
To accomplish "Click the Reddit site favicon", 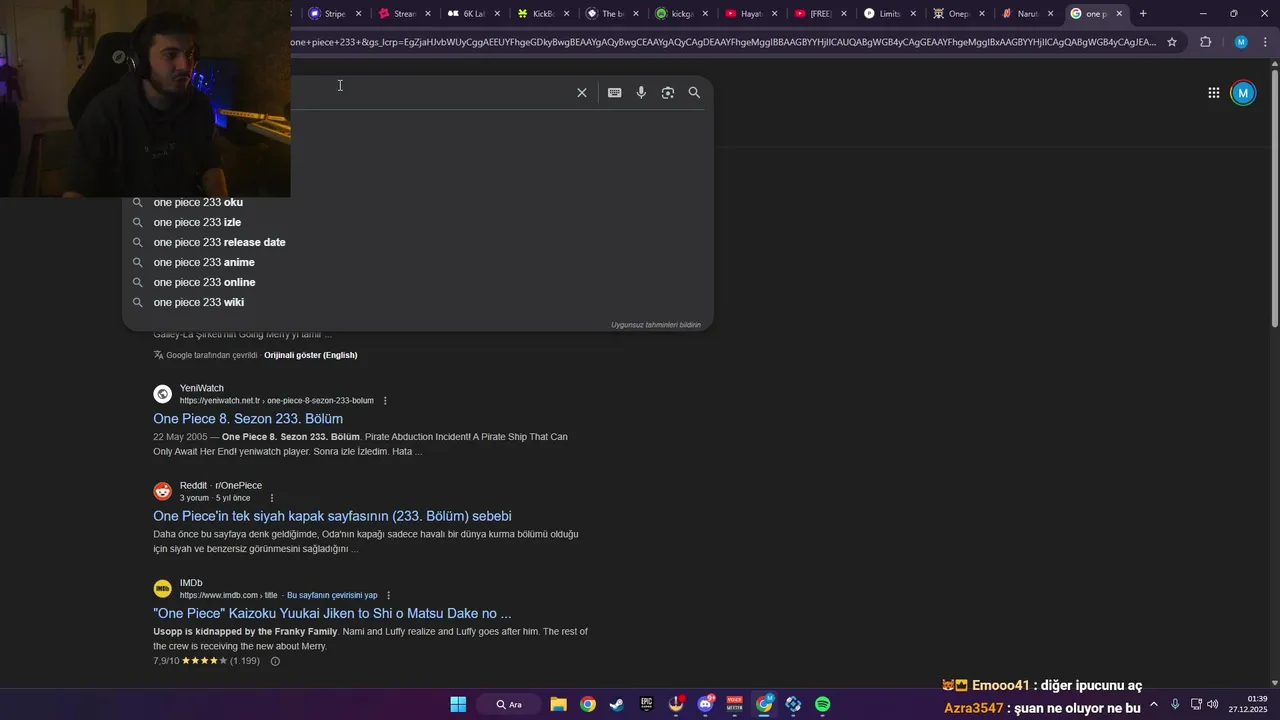I will (162, 491).
